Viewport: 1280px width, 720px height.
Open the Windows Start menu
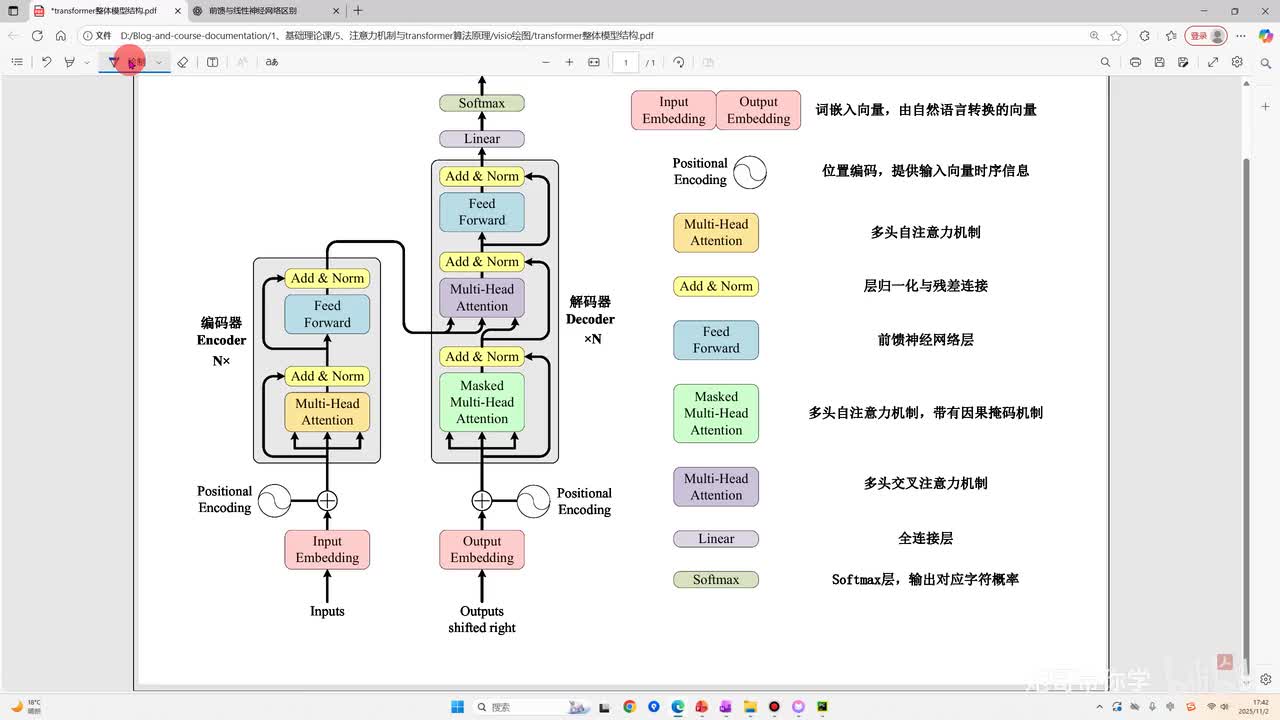tap(457, 706)
